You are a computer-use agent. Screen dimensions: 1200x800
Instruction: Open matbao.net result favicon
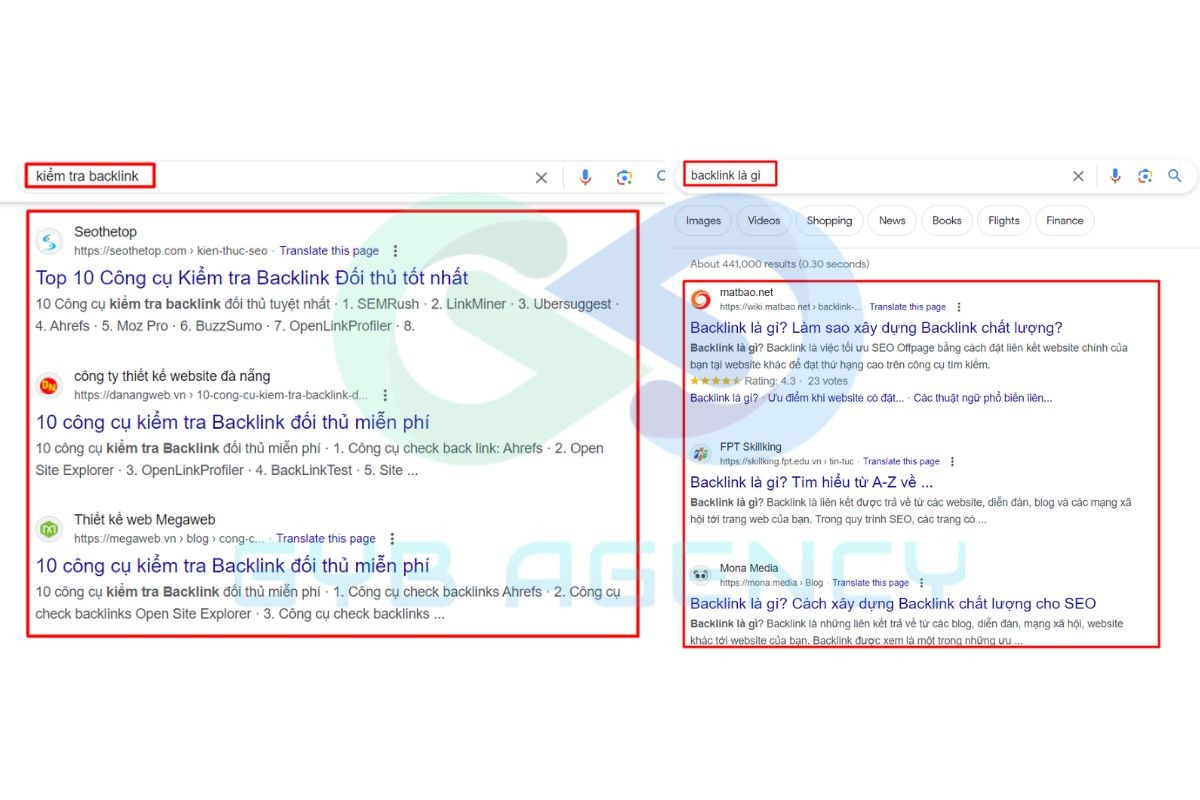tap(701, 299)
